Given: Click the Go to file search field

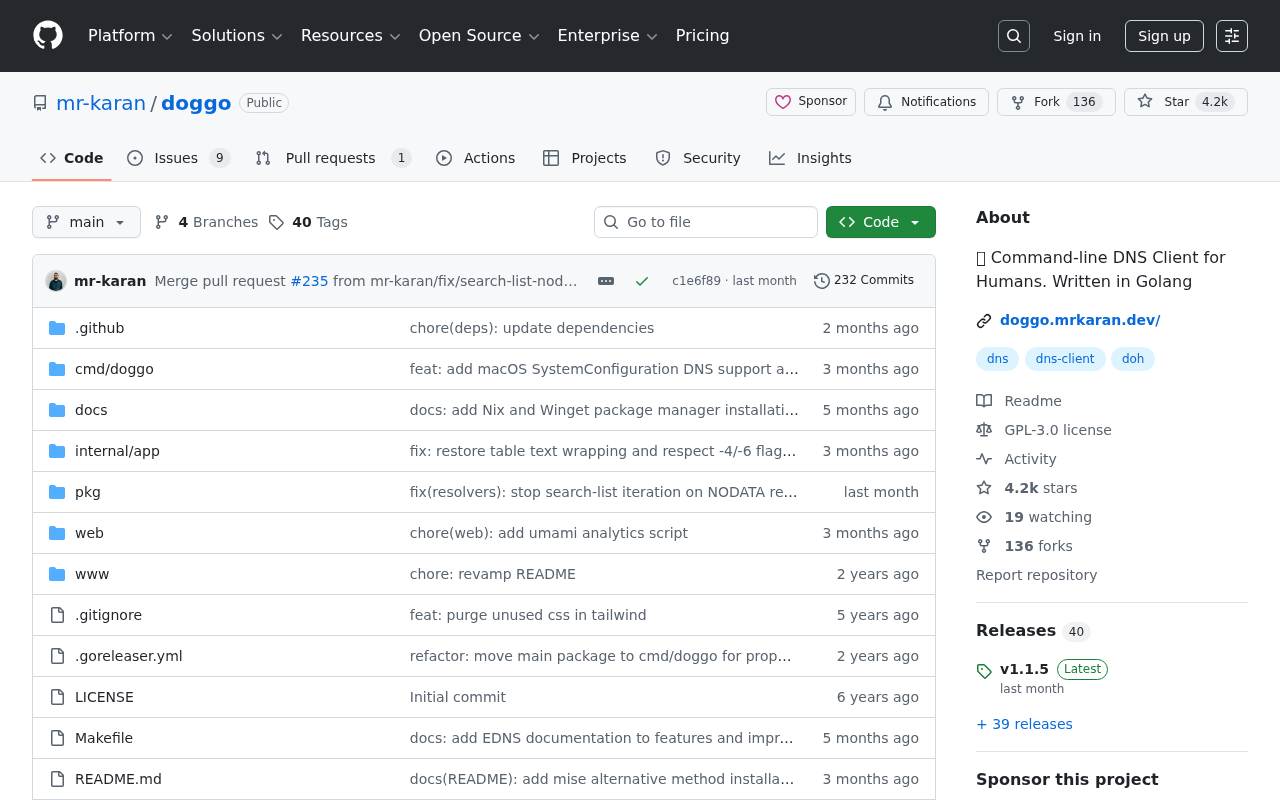Looking at the screenshot, I should [x=706, y=222].
